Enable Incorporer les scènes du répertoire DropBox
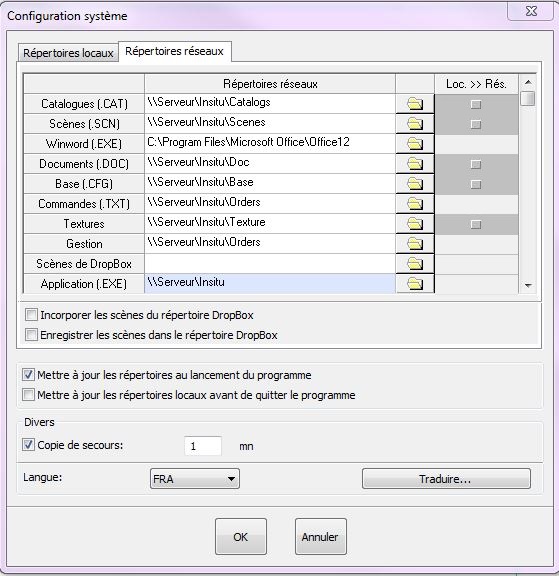This screenshot has width=559, height=576. pyautogui.click(x=31, y=315)
